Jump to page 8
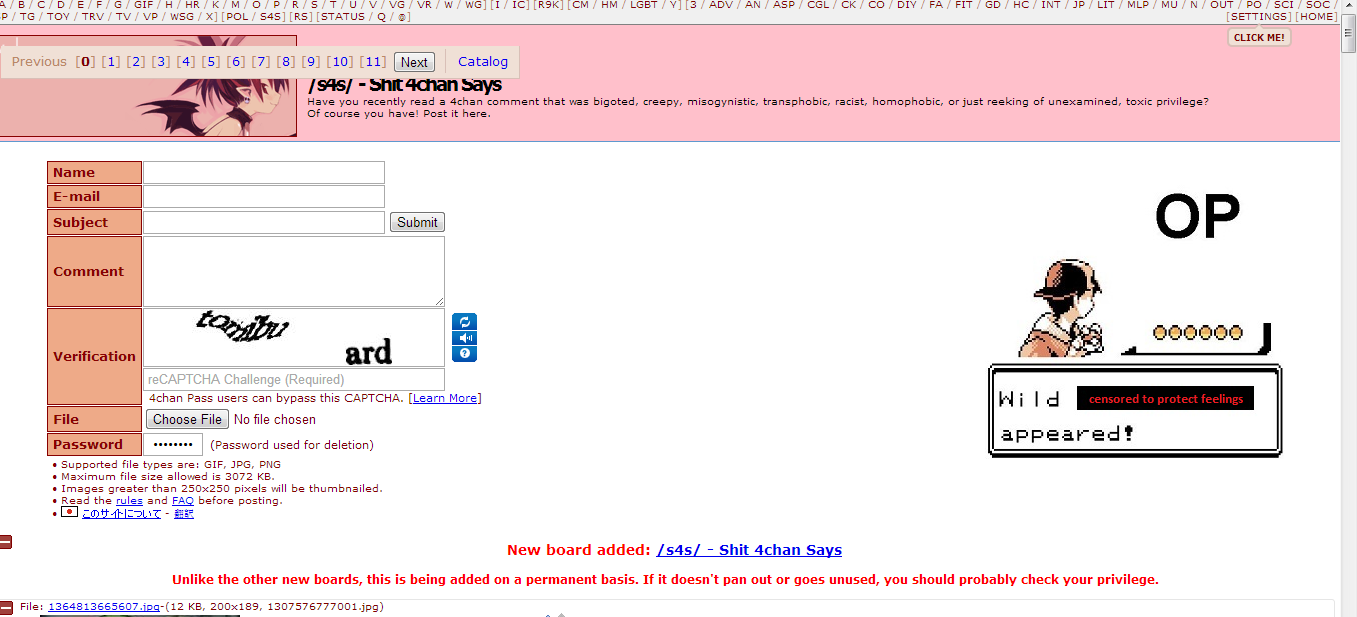 (286, 62)
